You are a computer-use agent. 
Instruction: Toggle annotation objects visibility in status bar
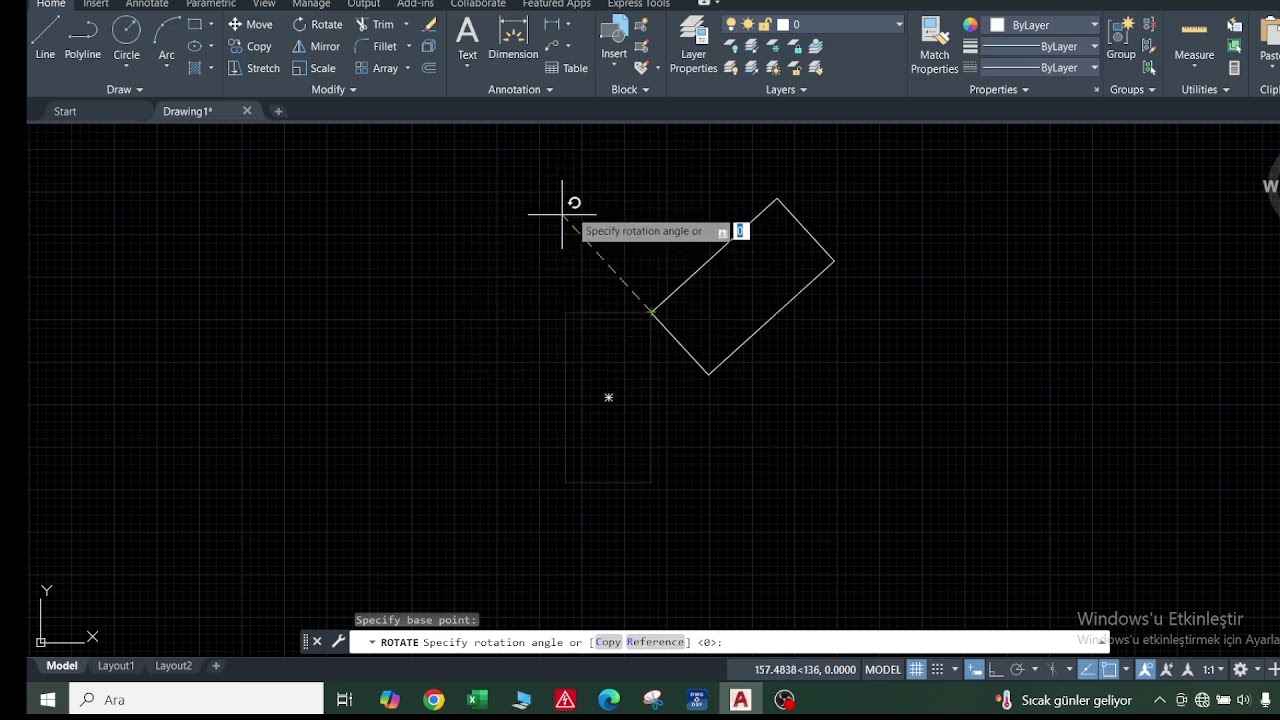click(1146, 669)
